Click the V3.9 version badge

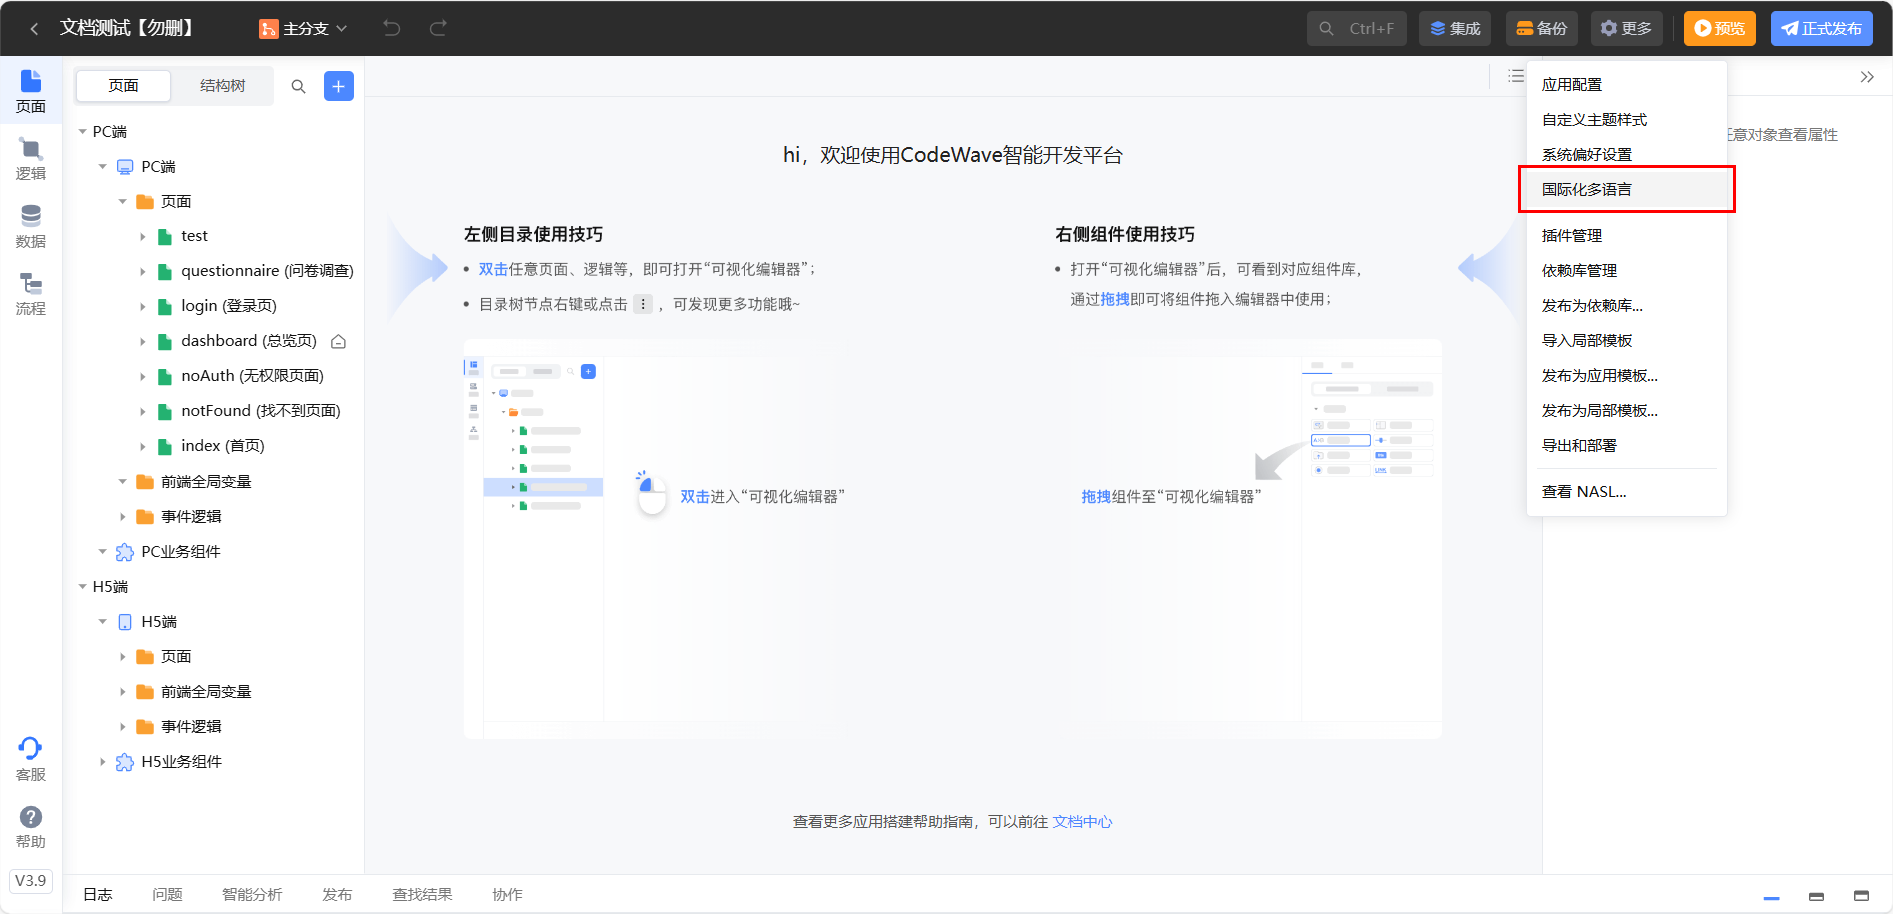(x=31, y=881)
